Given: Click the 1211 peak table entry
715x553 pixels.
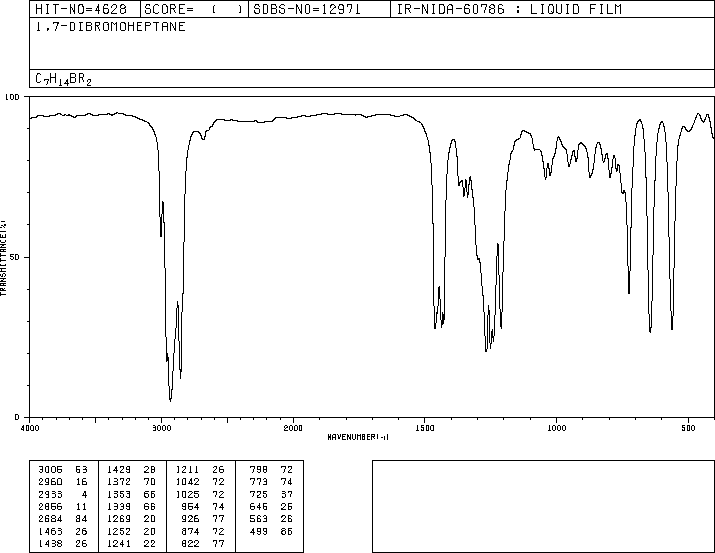Looking at the screenshot, I should (x=187, y=469).
